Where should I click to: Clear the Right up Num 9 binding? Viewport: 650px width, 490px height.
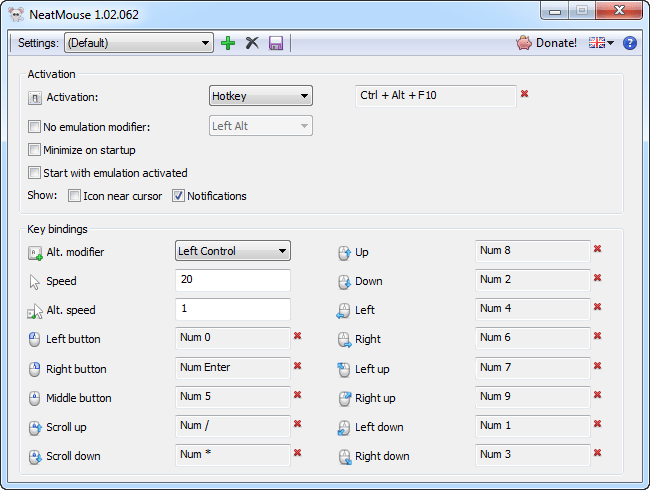[x=597, y=394]
